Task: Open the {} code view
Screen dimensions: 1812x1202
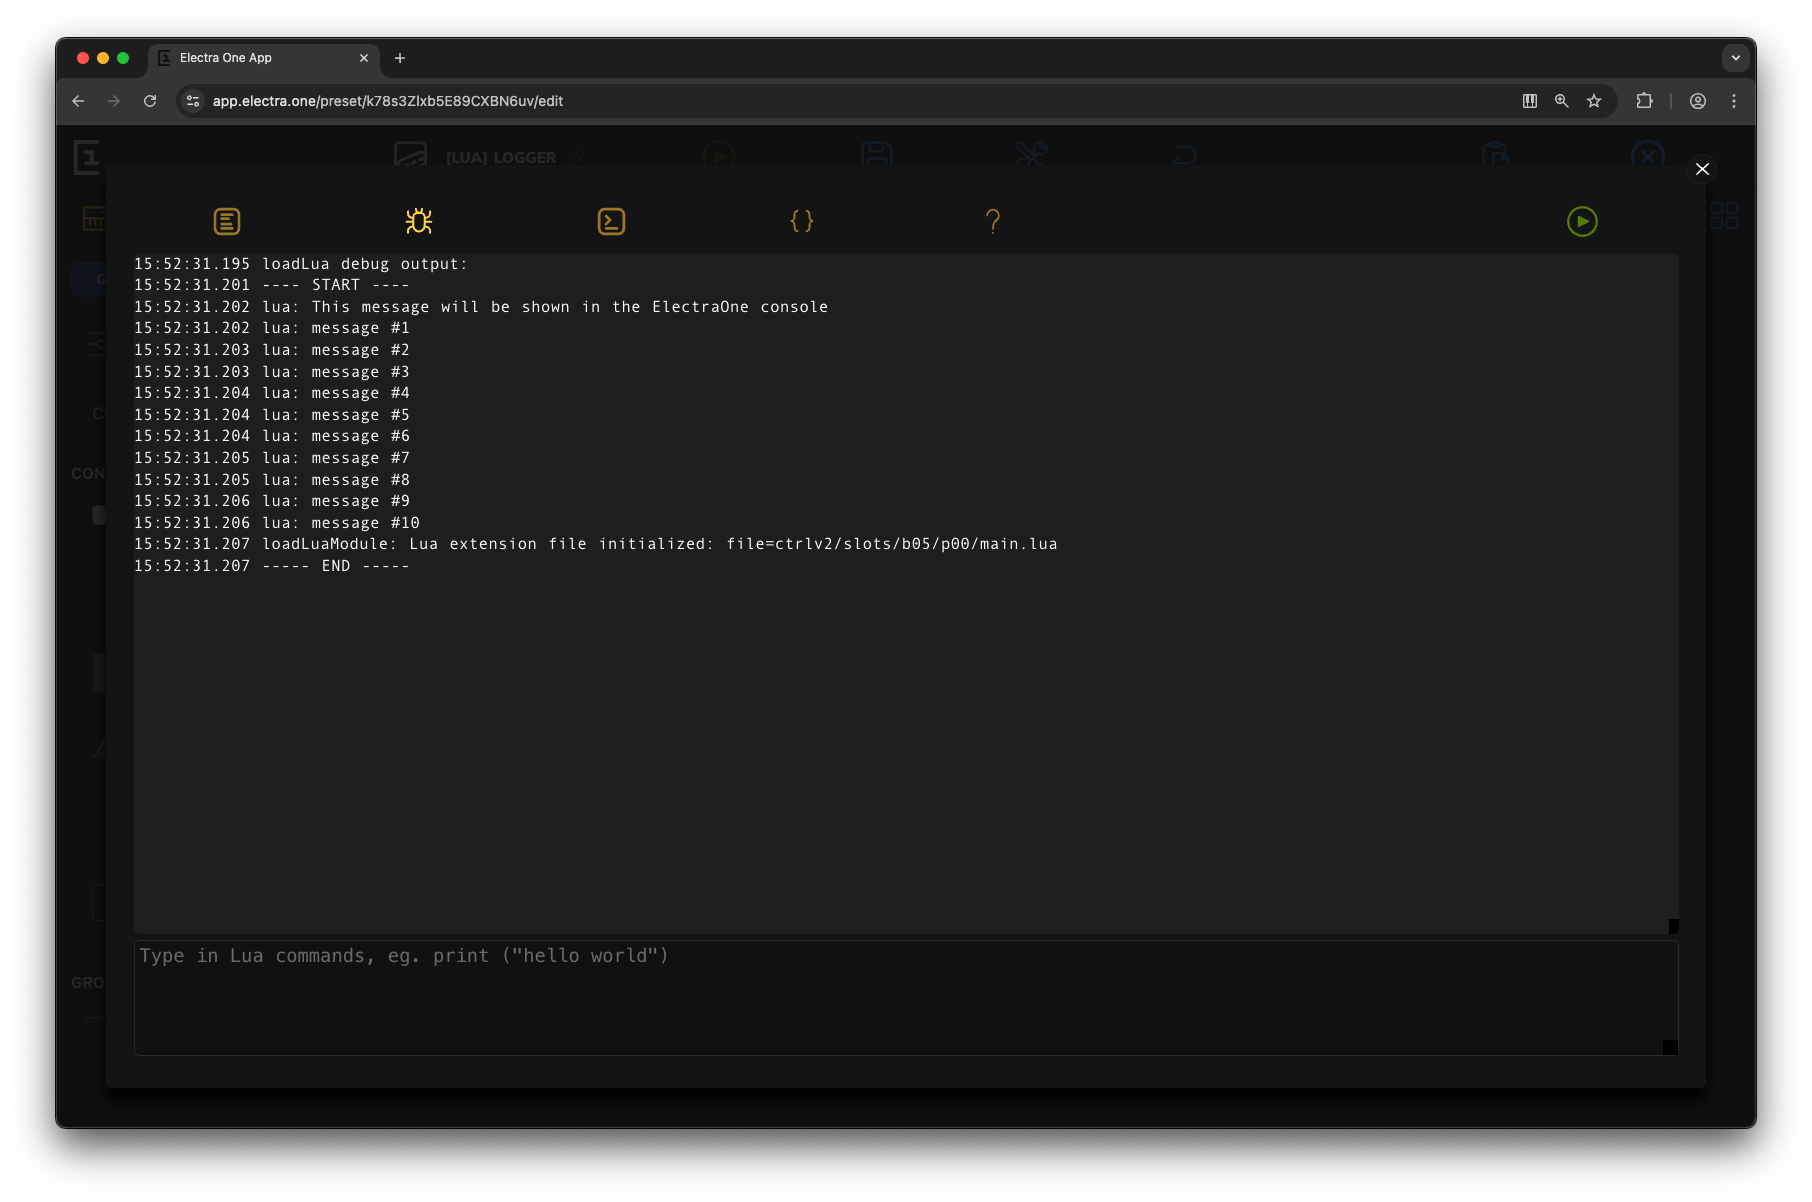Action: point(802,221)
